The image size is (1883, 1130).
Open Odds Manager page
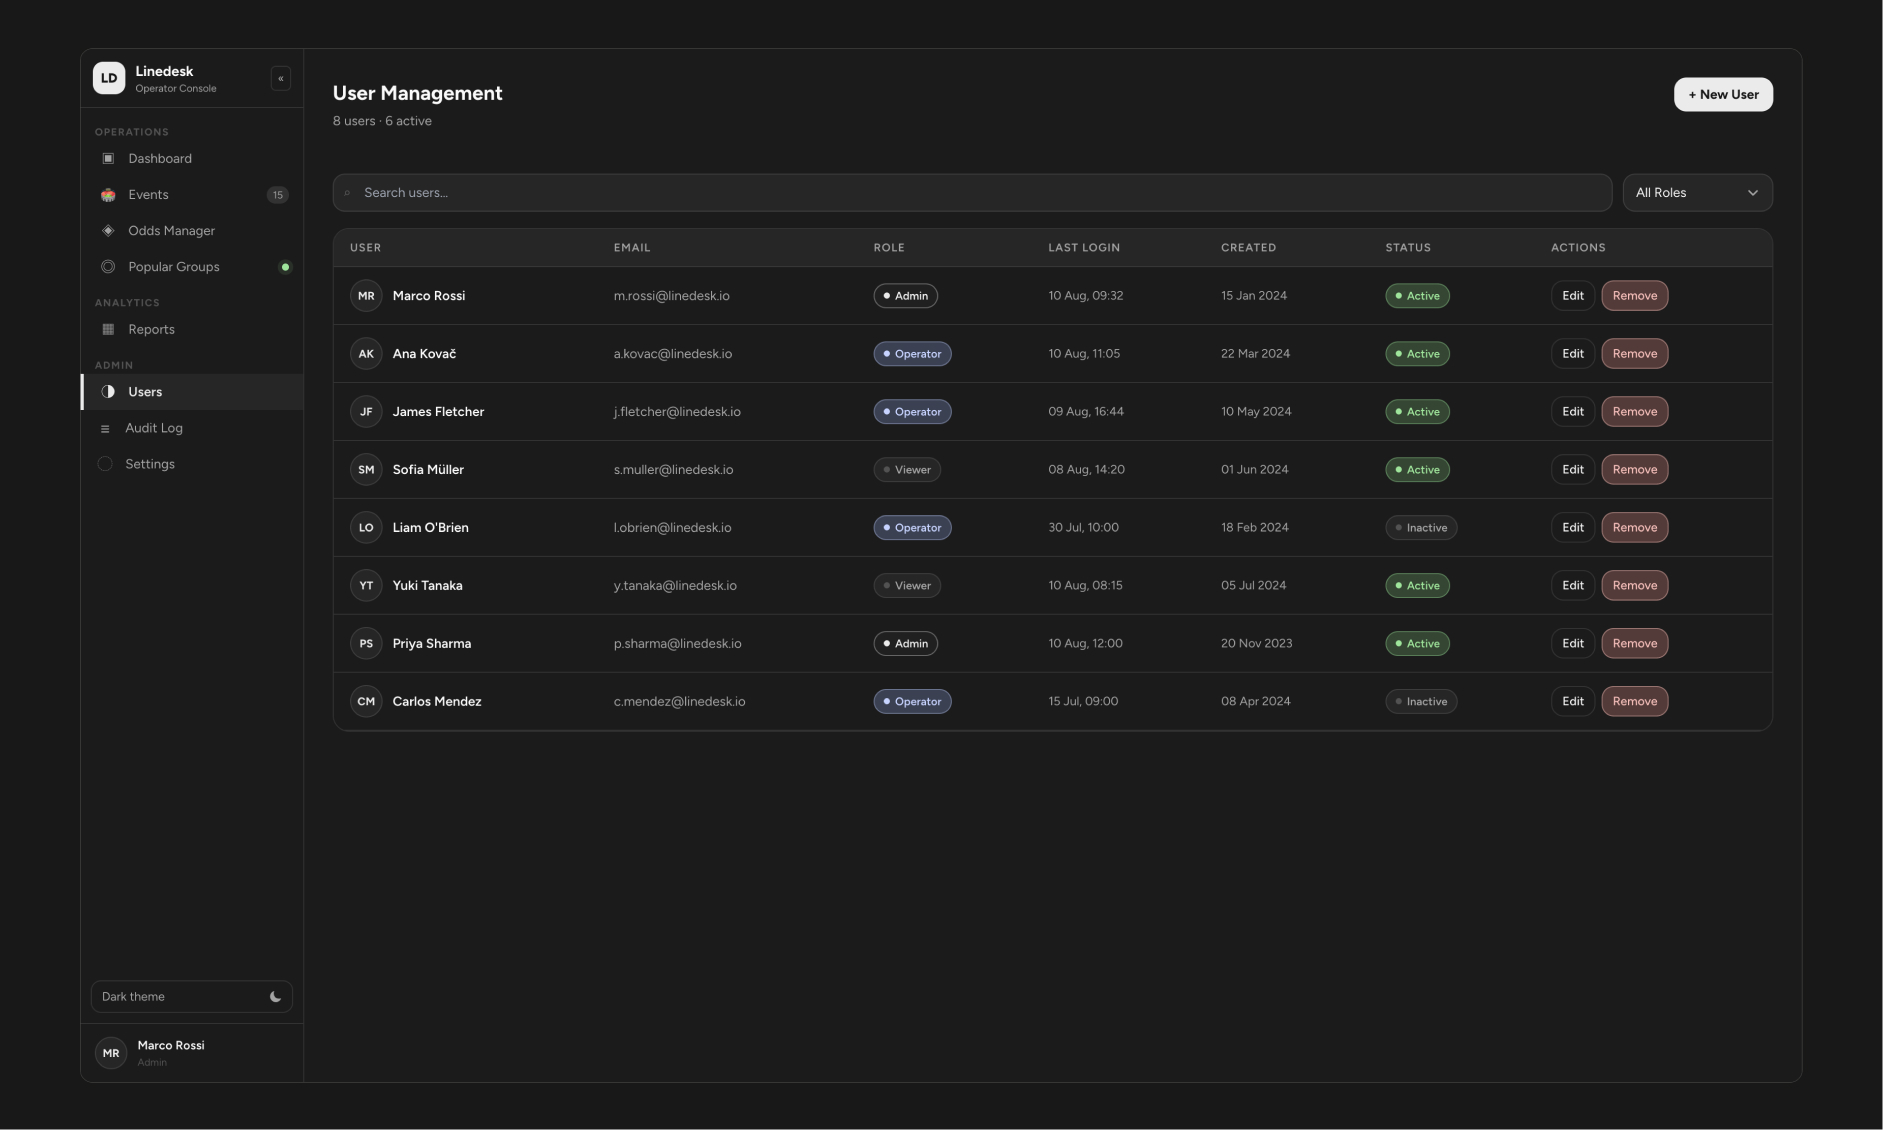point(192,231)
